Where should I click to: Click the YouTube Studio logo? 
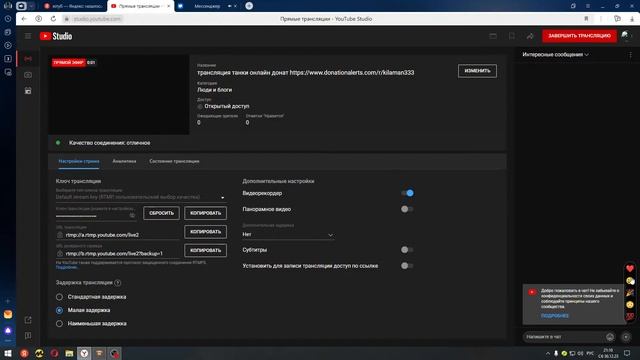(x=56, y=36)
